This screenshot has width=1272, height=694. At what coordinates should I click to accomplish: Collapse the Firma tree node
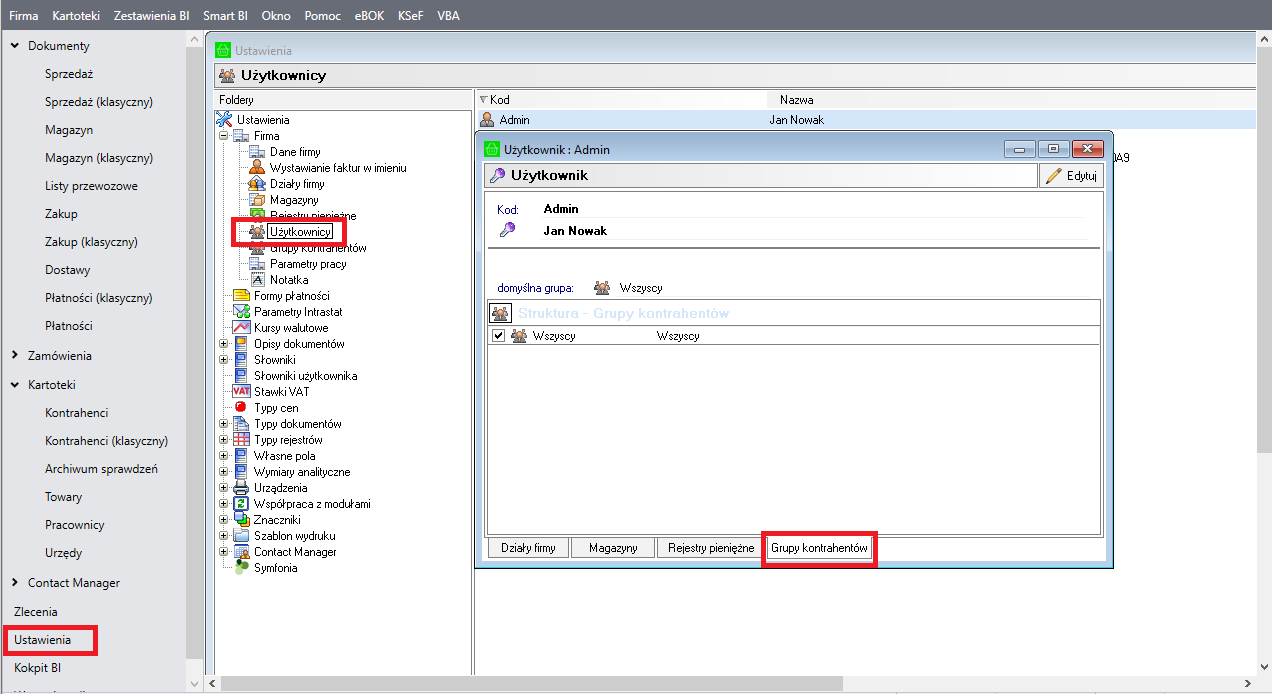pyautogui.click(x=223, y=136)
